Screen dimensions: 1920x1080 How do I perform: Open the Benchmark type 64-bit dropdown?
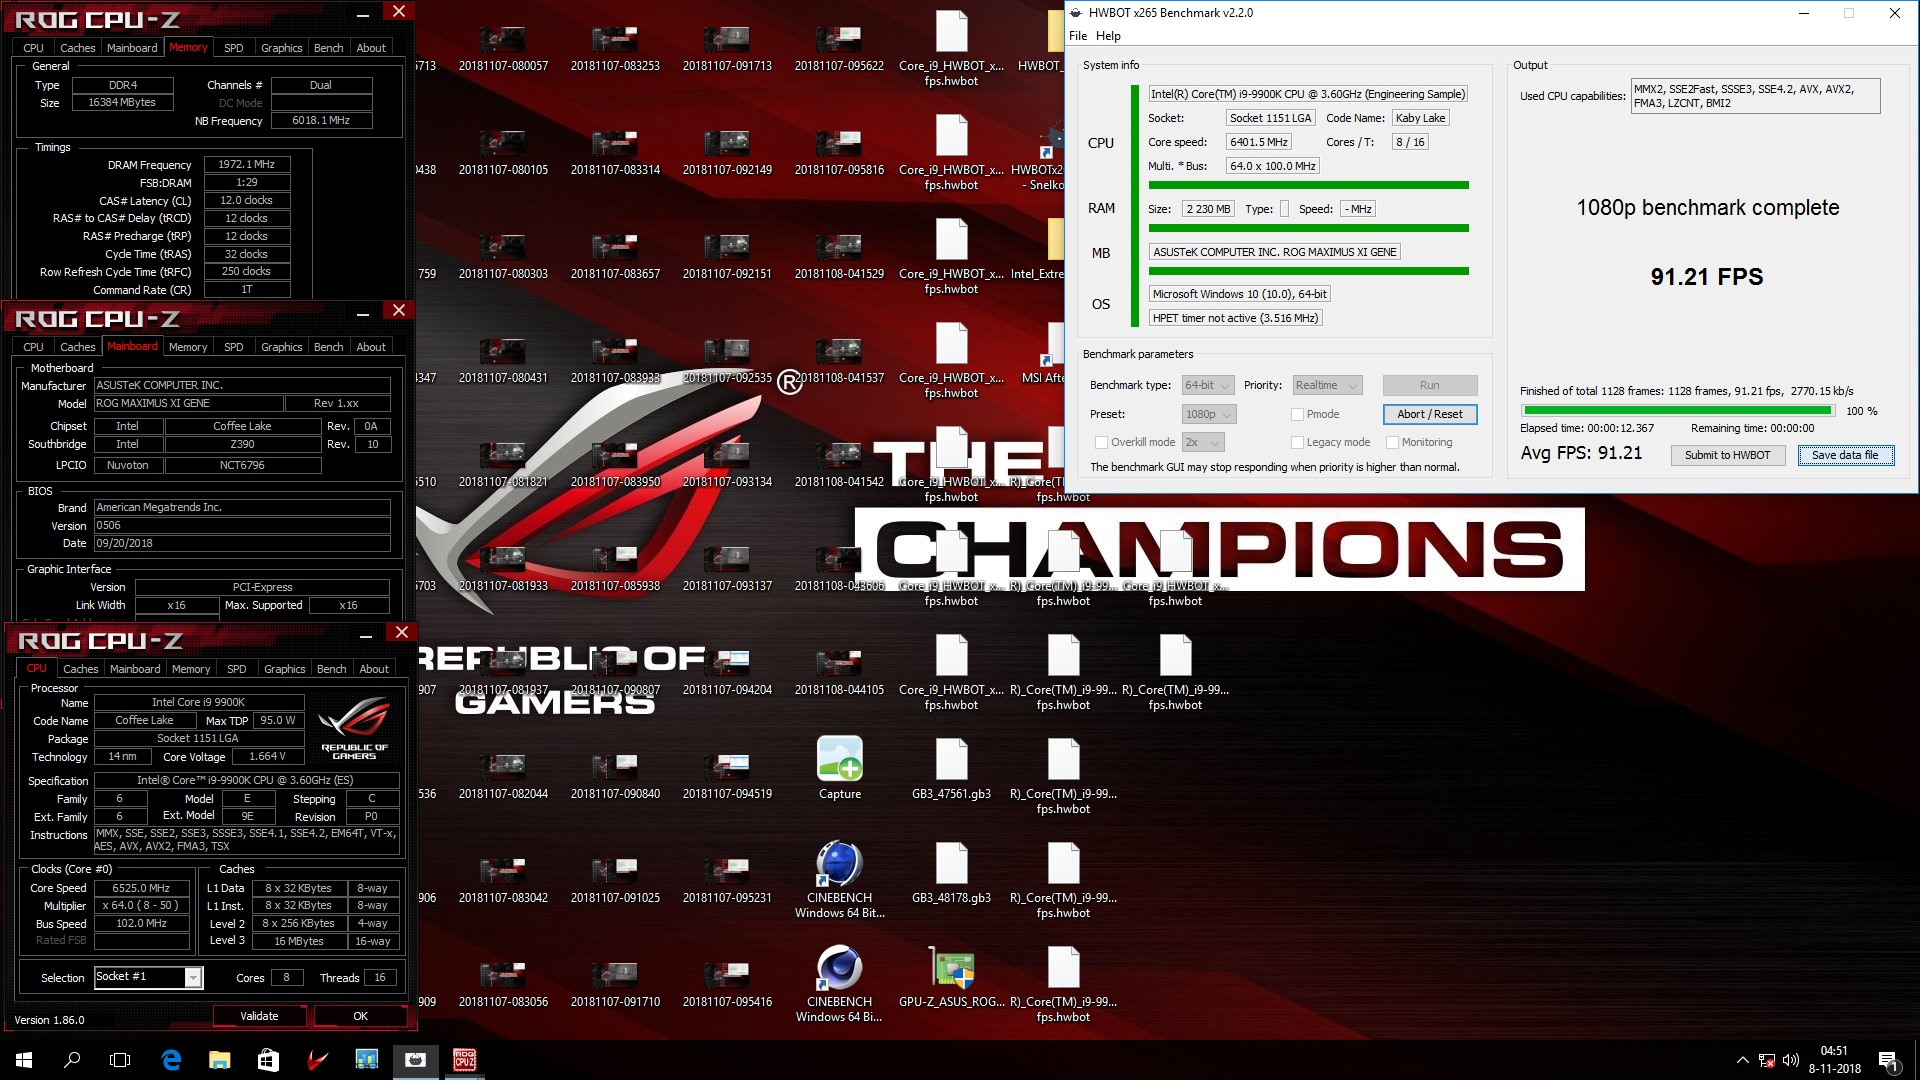pos(1208,385)
